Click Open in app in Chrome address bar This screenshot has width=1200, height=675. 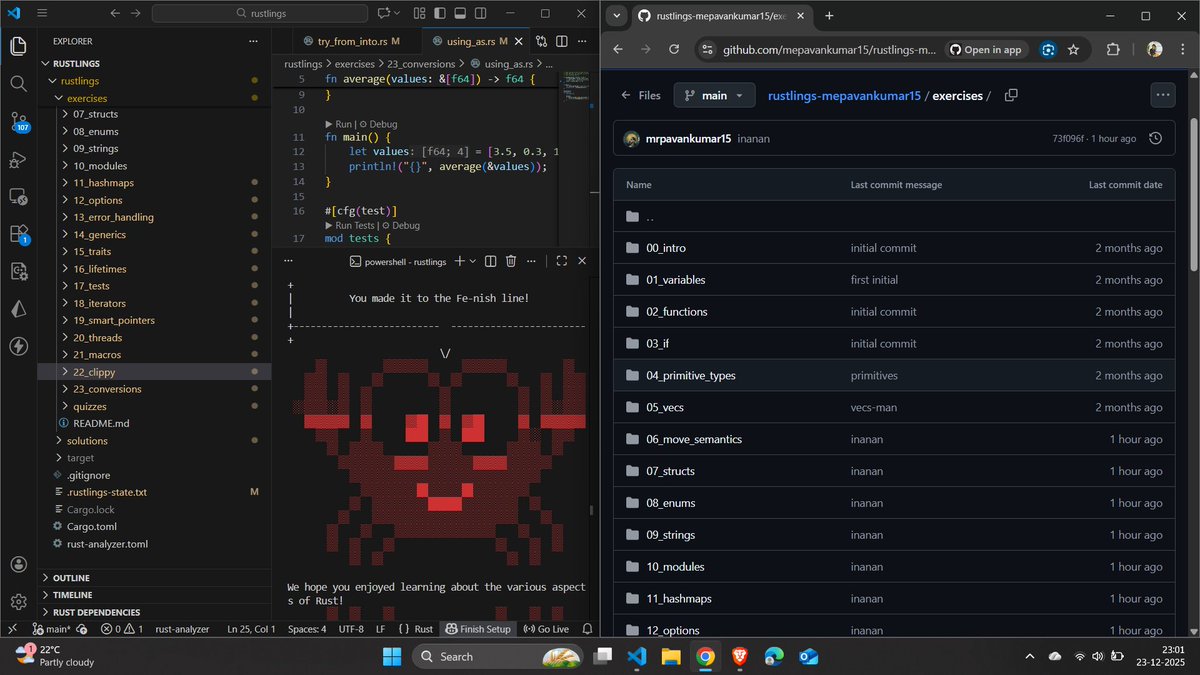pos(985,49)
